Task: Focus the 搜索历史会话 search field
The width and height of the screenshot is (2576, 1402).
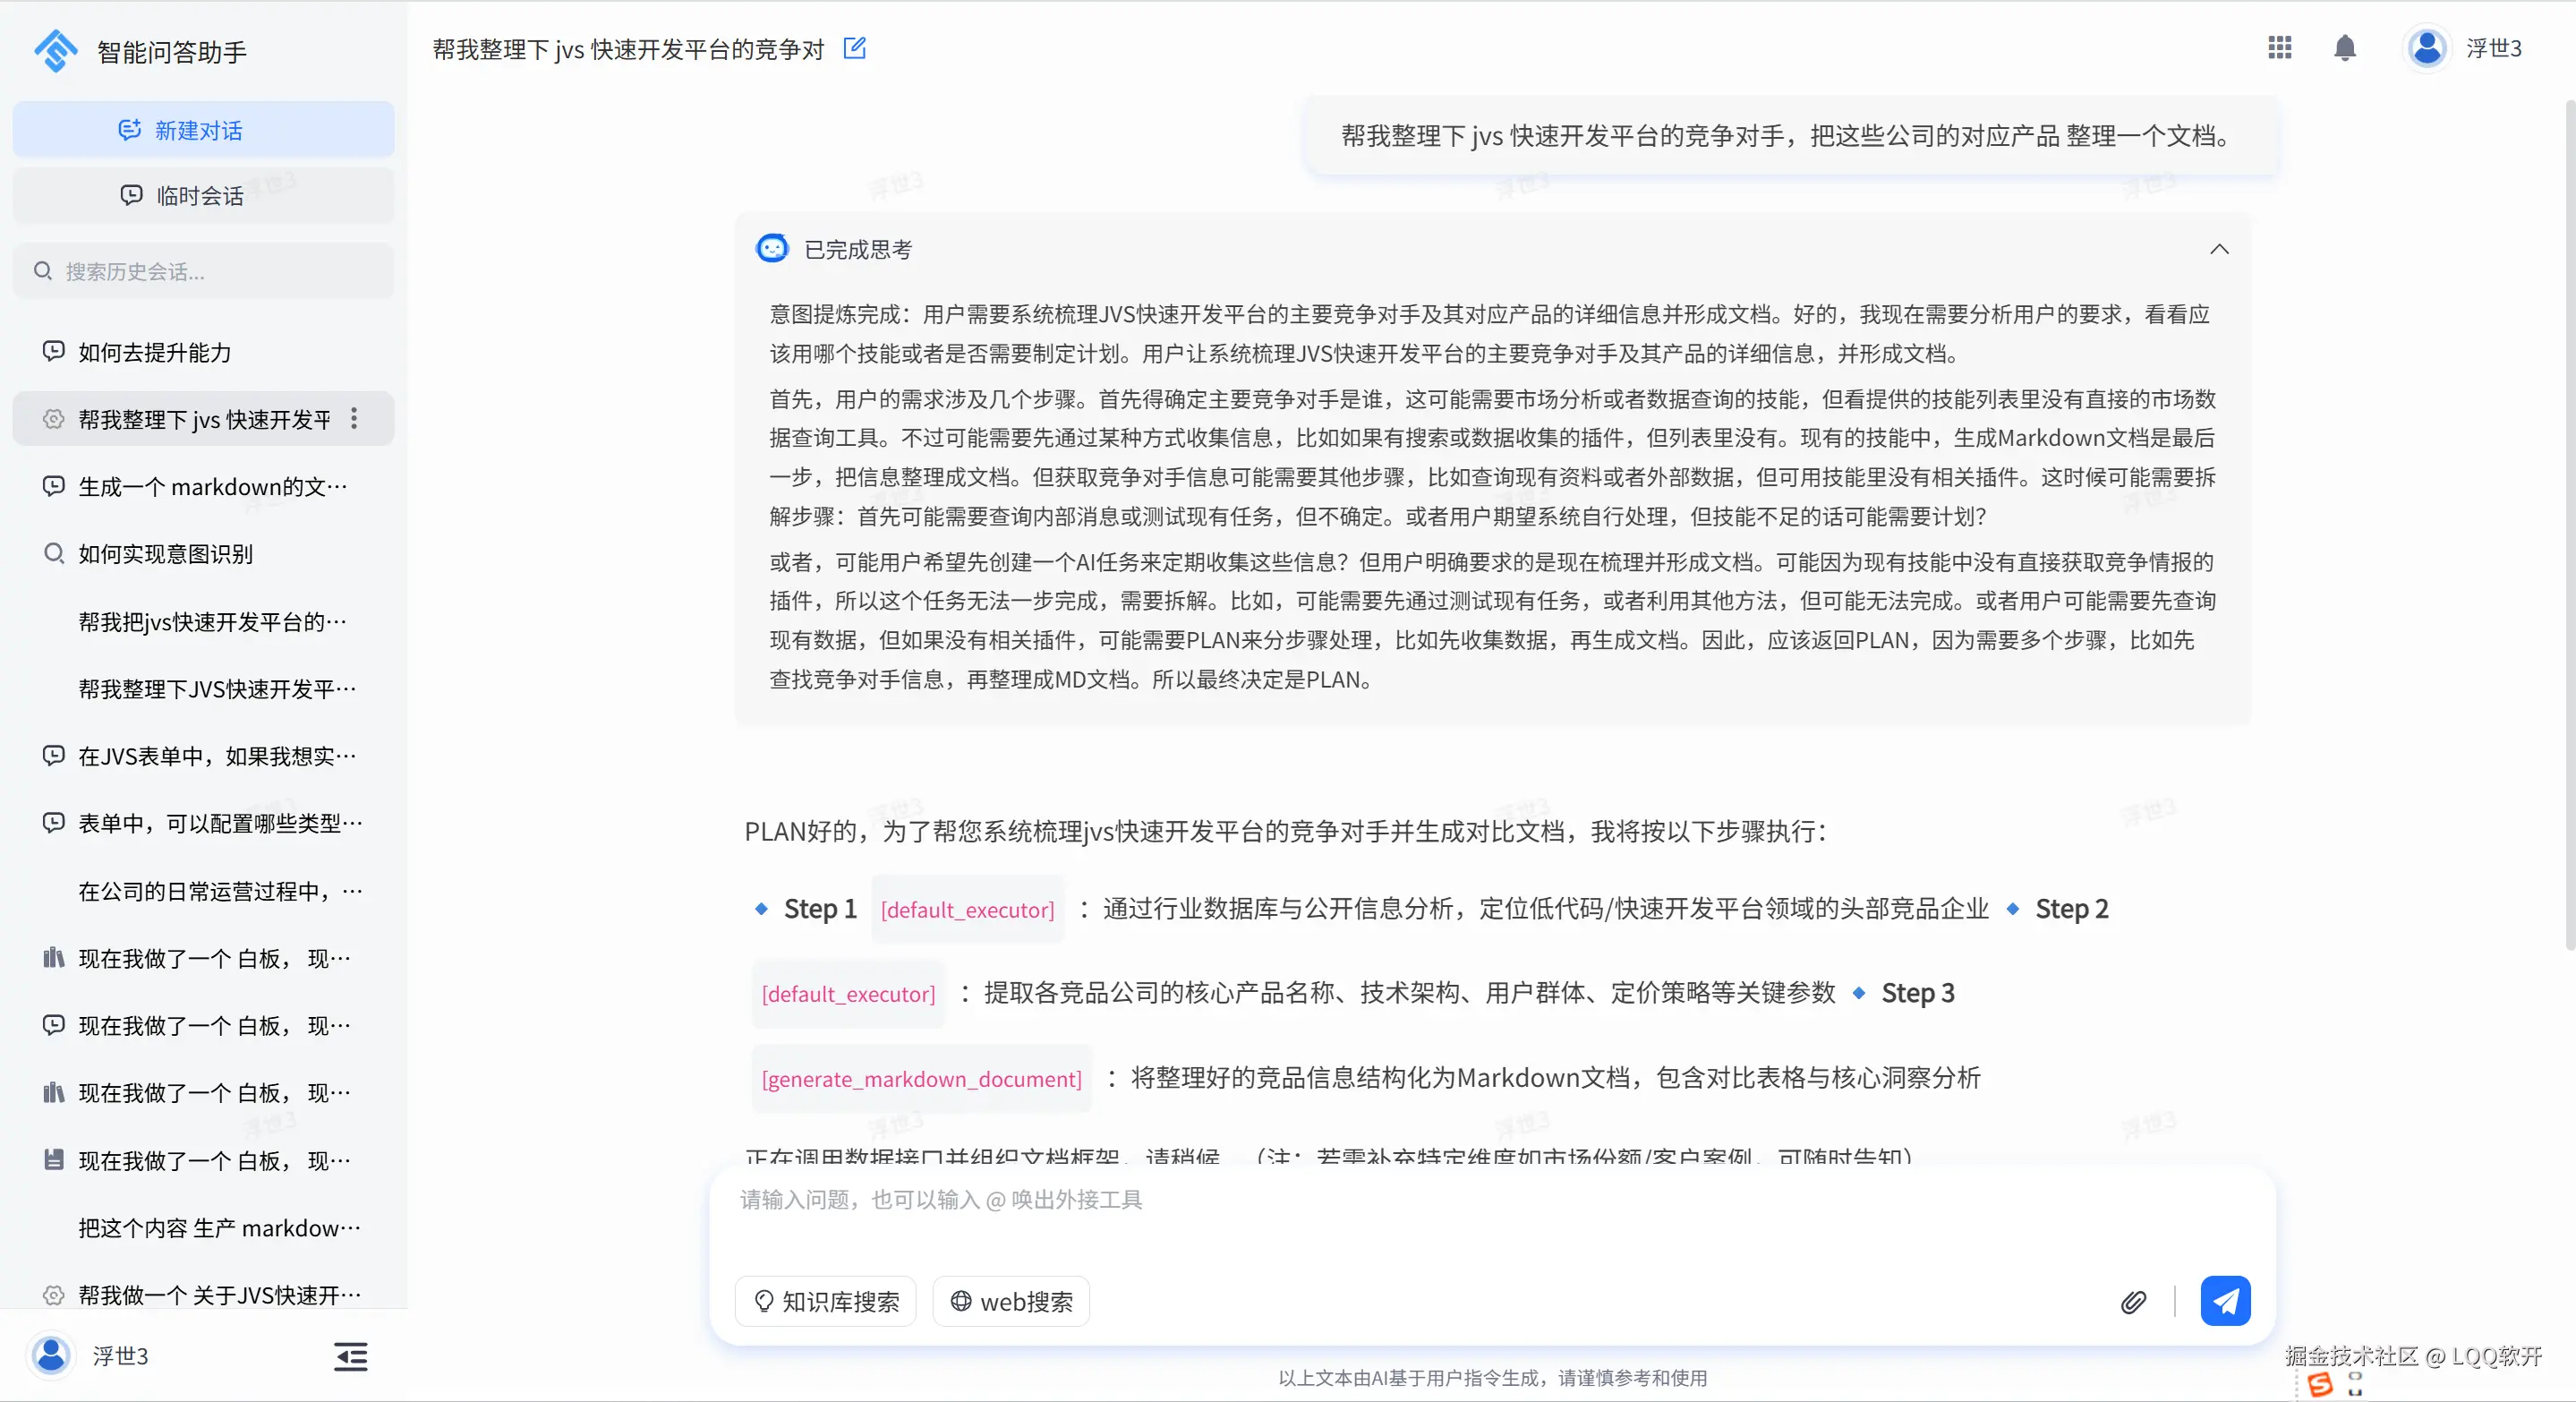Action: (203, 271)
